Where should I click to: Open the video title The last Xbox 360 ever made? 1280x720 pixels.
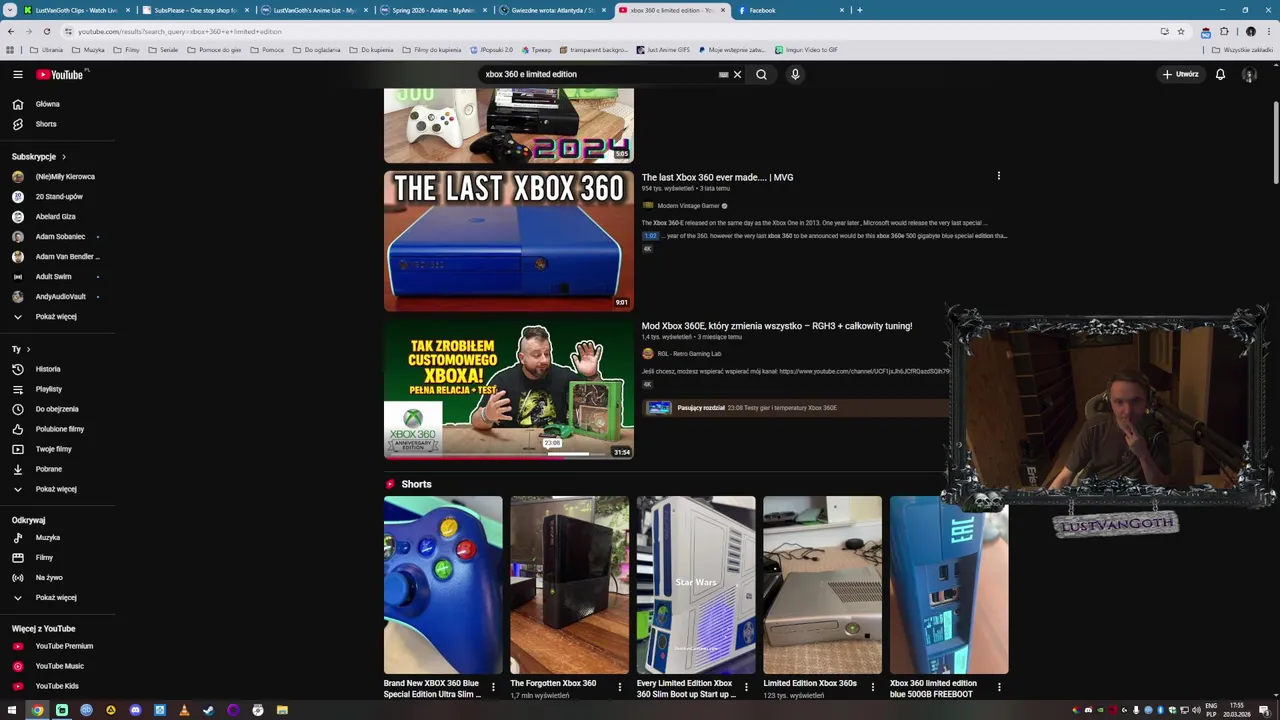click(717, 177)
